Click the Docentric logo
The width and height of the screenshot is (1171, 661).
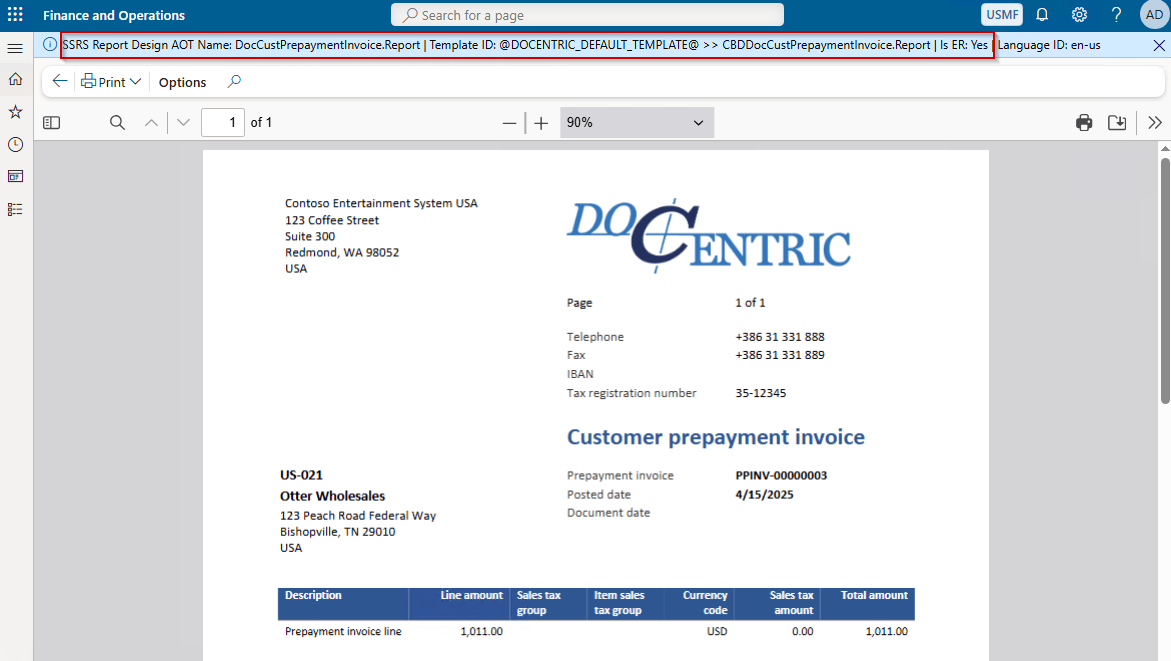[x=708, y=236]
